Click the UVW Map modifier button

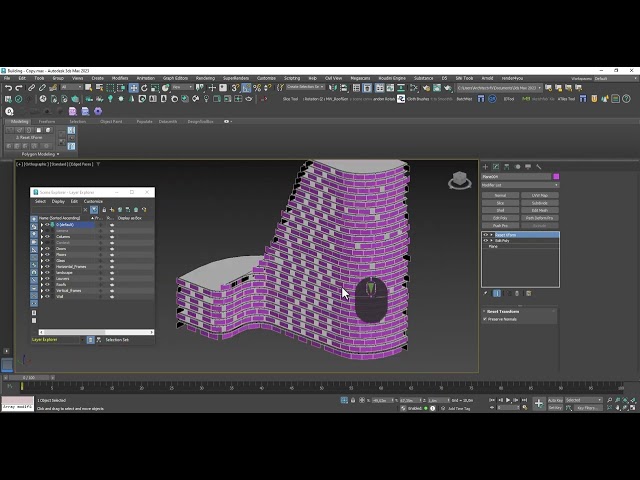click(539, 196)
